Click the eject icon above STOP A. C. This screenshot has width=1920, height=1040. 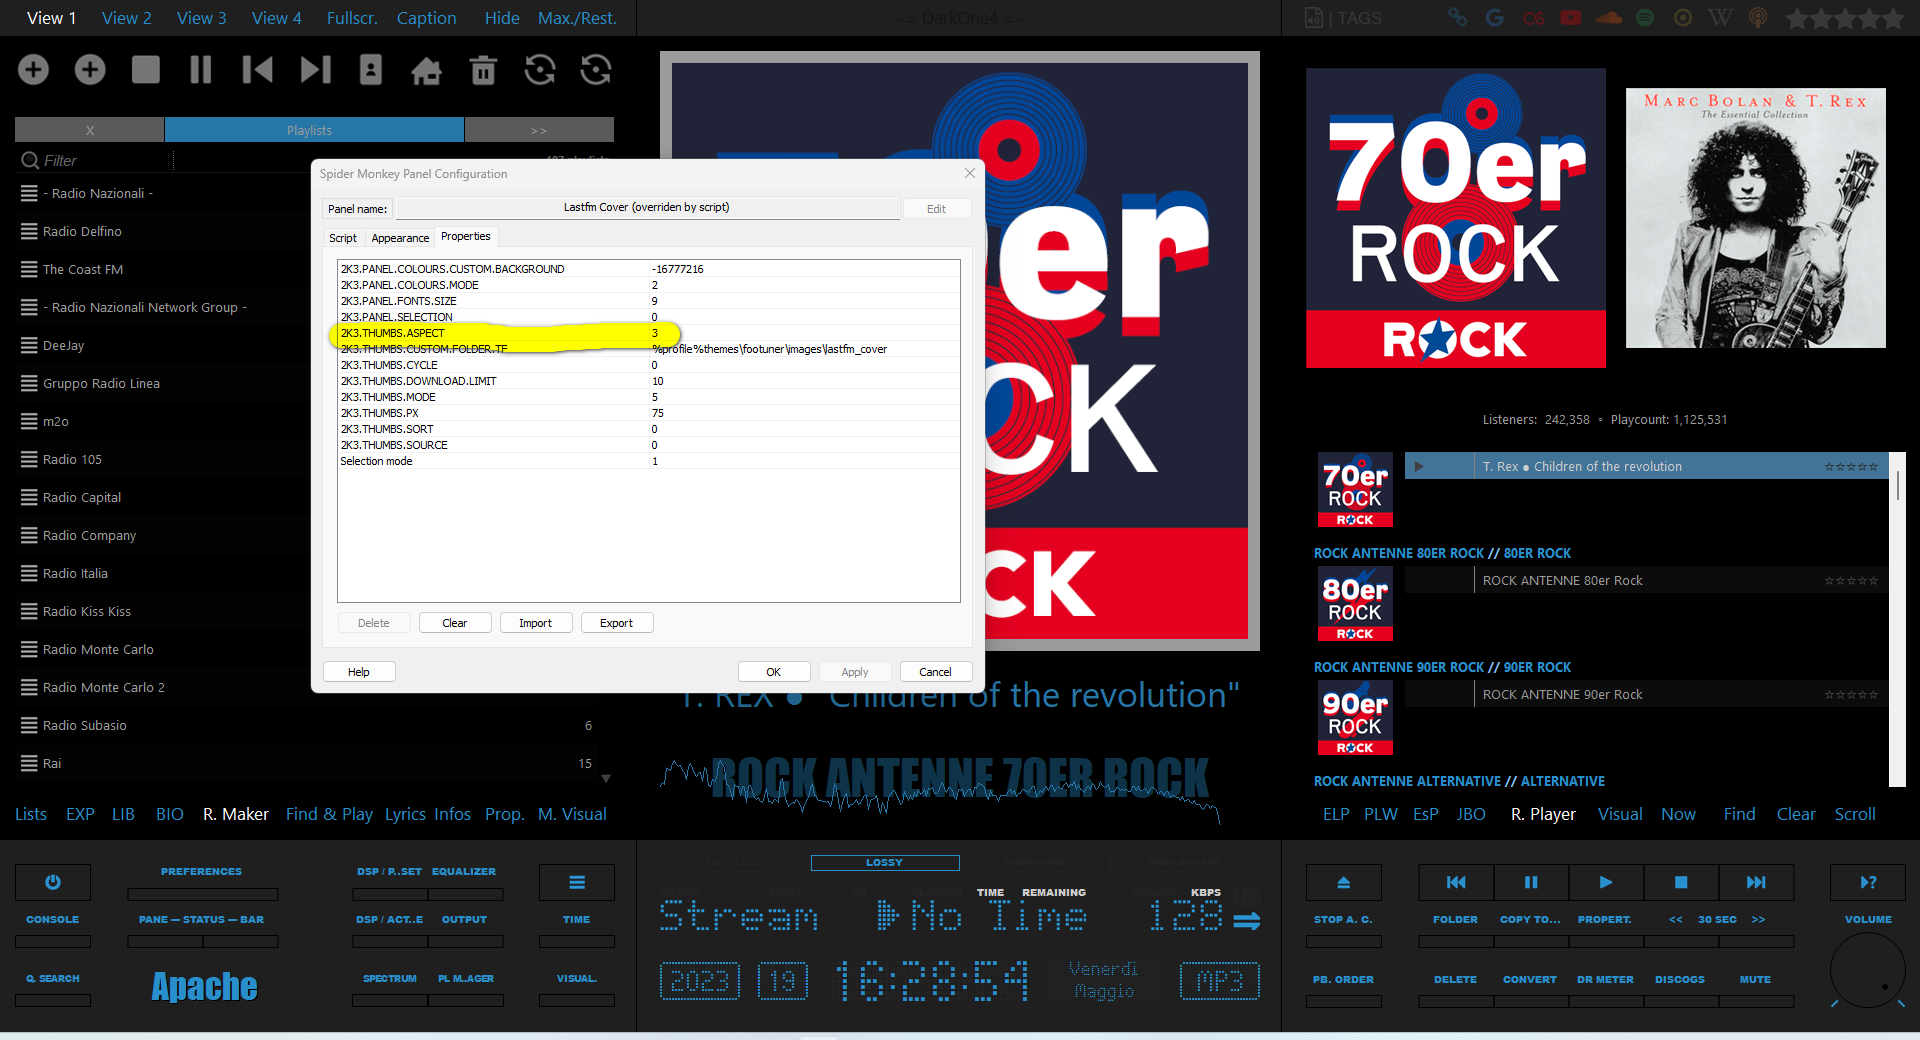pyautogui.click(x=1343, y=882)
